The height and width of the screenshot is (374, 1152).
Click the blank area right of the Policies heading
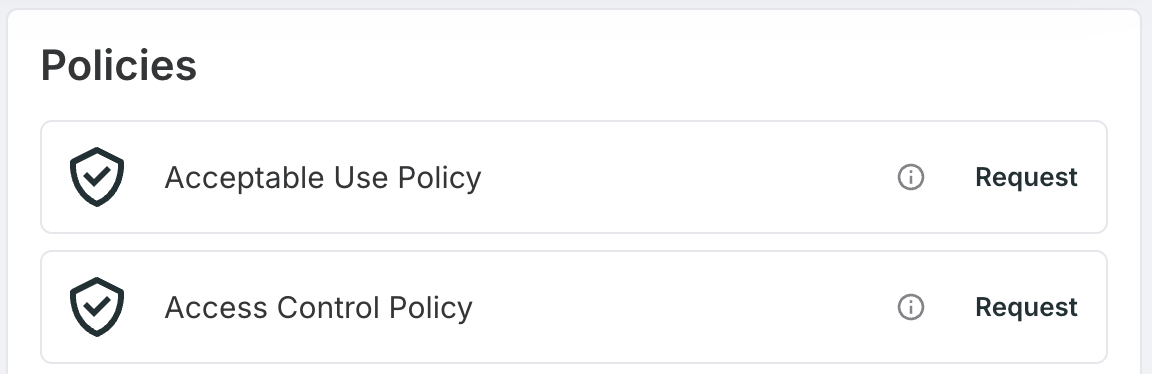tap(661, 65)
